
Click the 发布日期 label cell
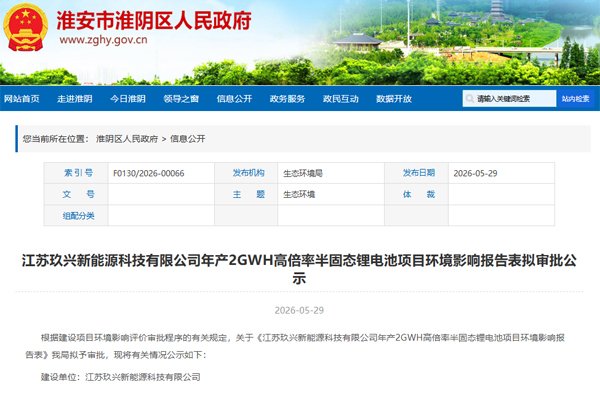pos(417,173)
